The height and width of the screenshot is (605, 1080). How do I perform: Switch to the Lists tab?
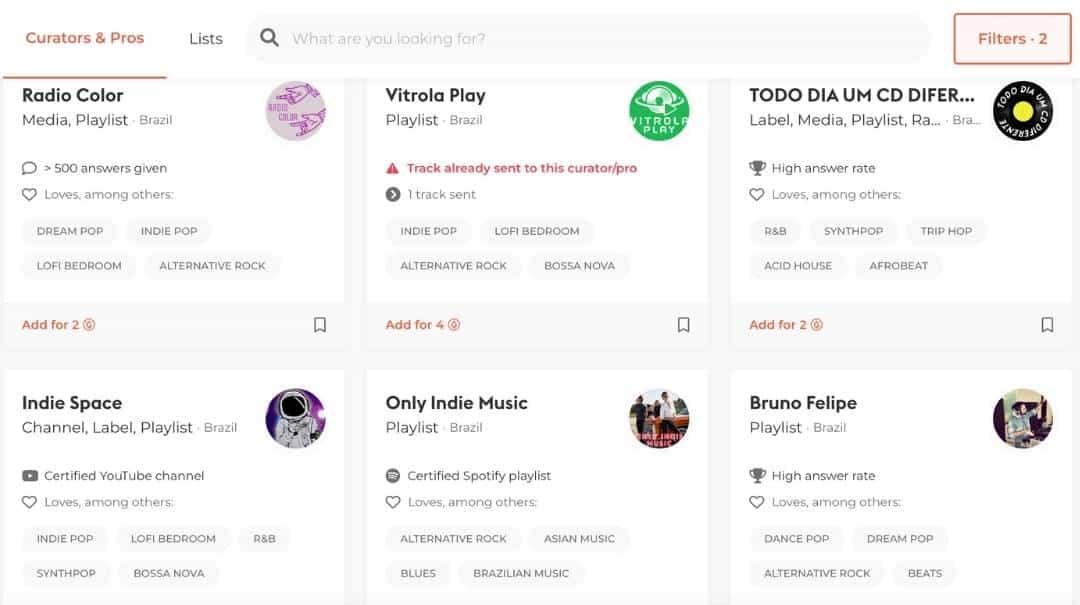pyautogui.click(x=206, y=39)
